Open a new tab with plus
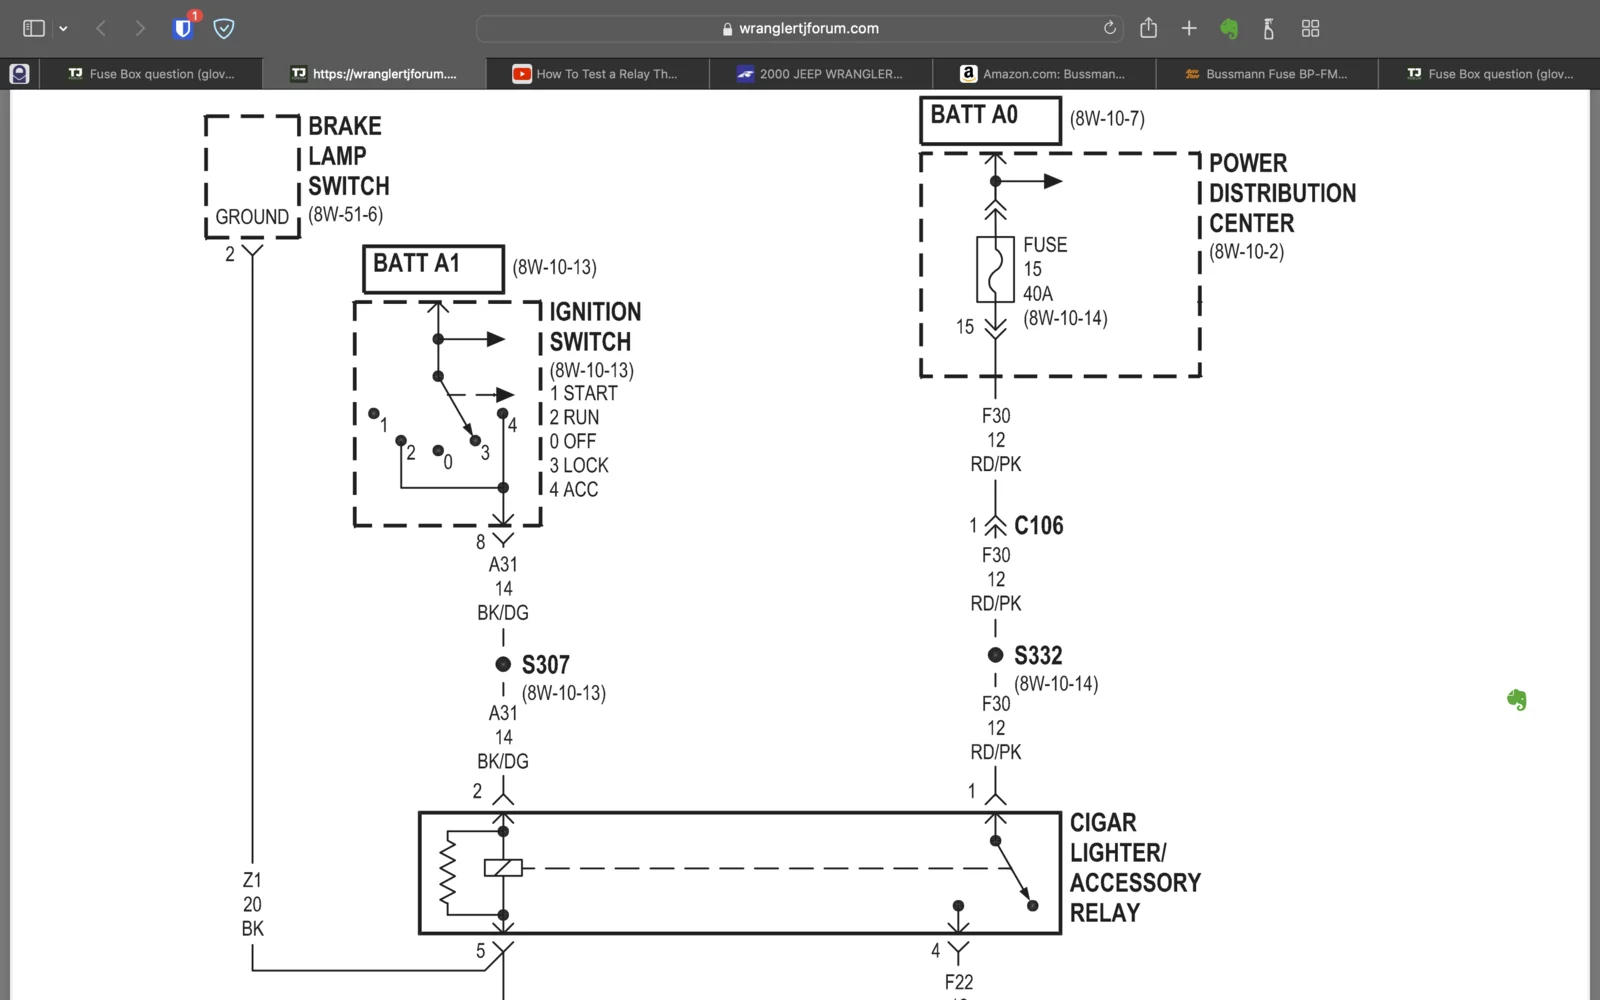This screenshot has height=1000, width=1600. pos(1189,28)
